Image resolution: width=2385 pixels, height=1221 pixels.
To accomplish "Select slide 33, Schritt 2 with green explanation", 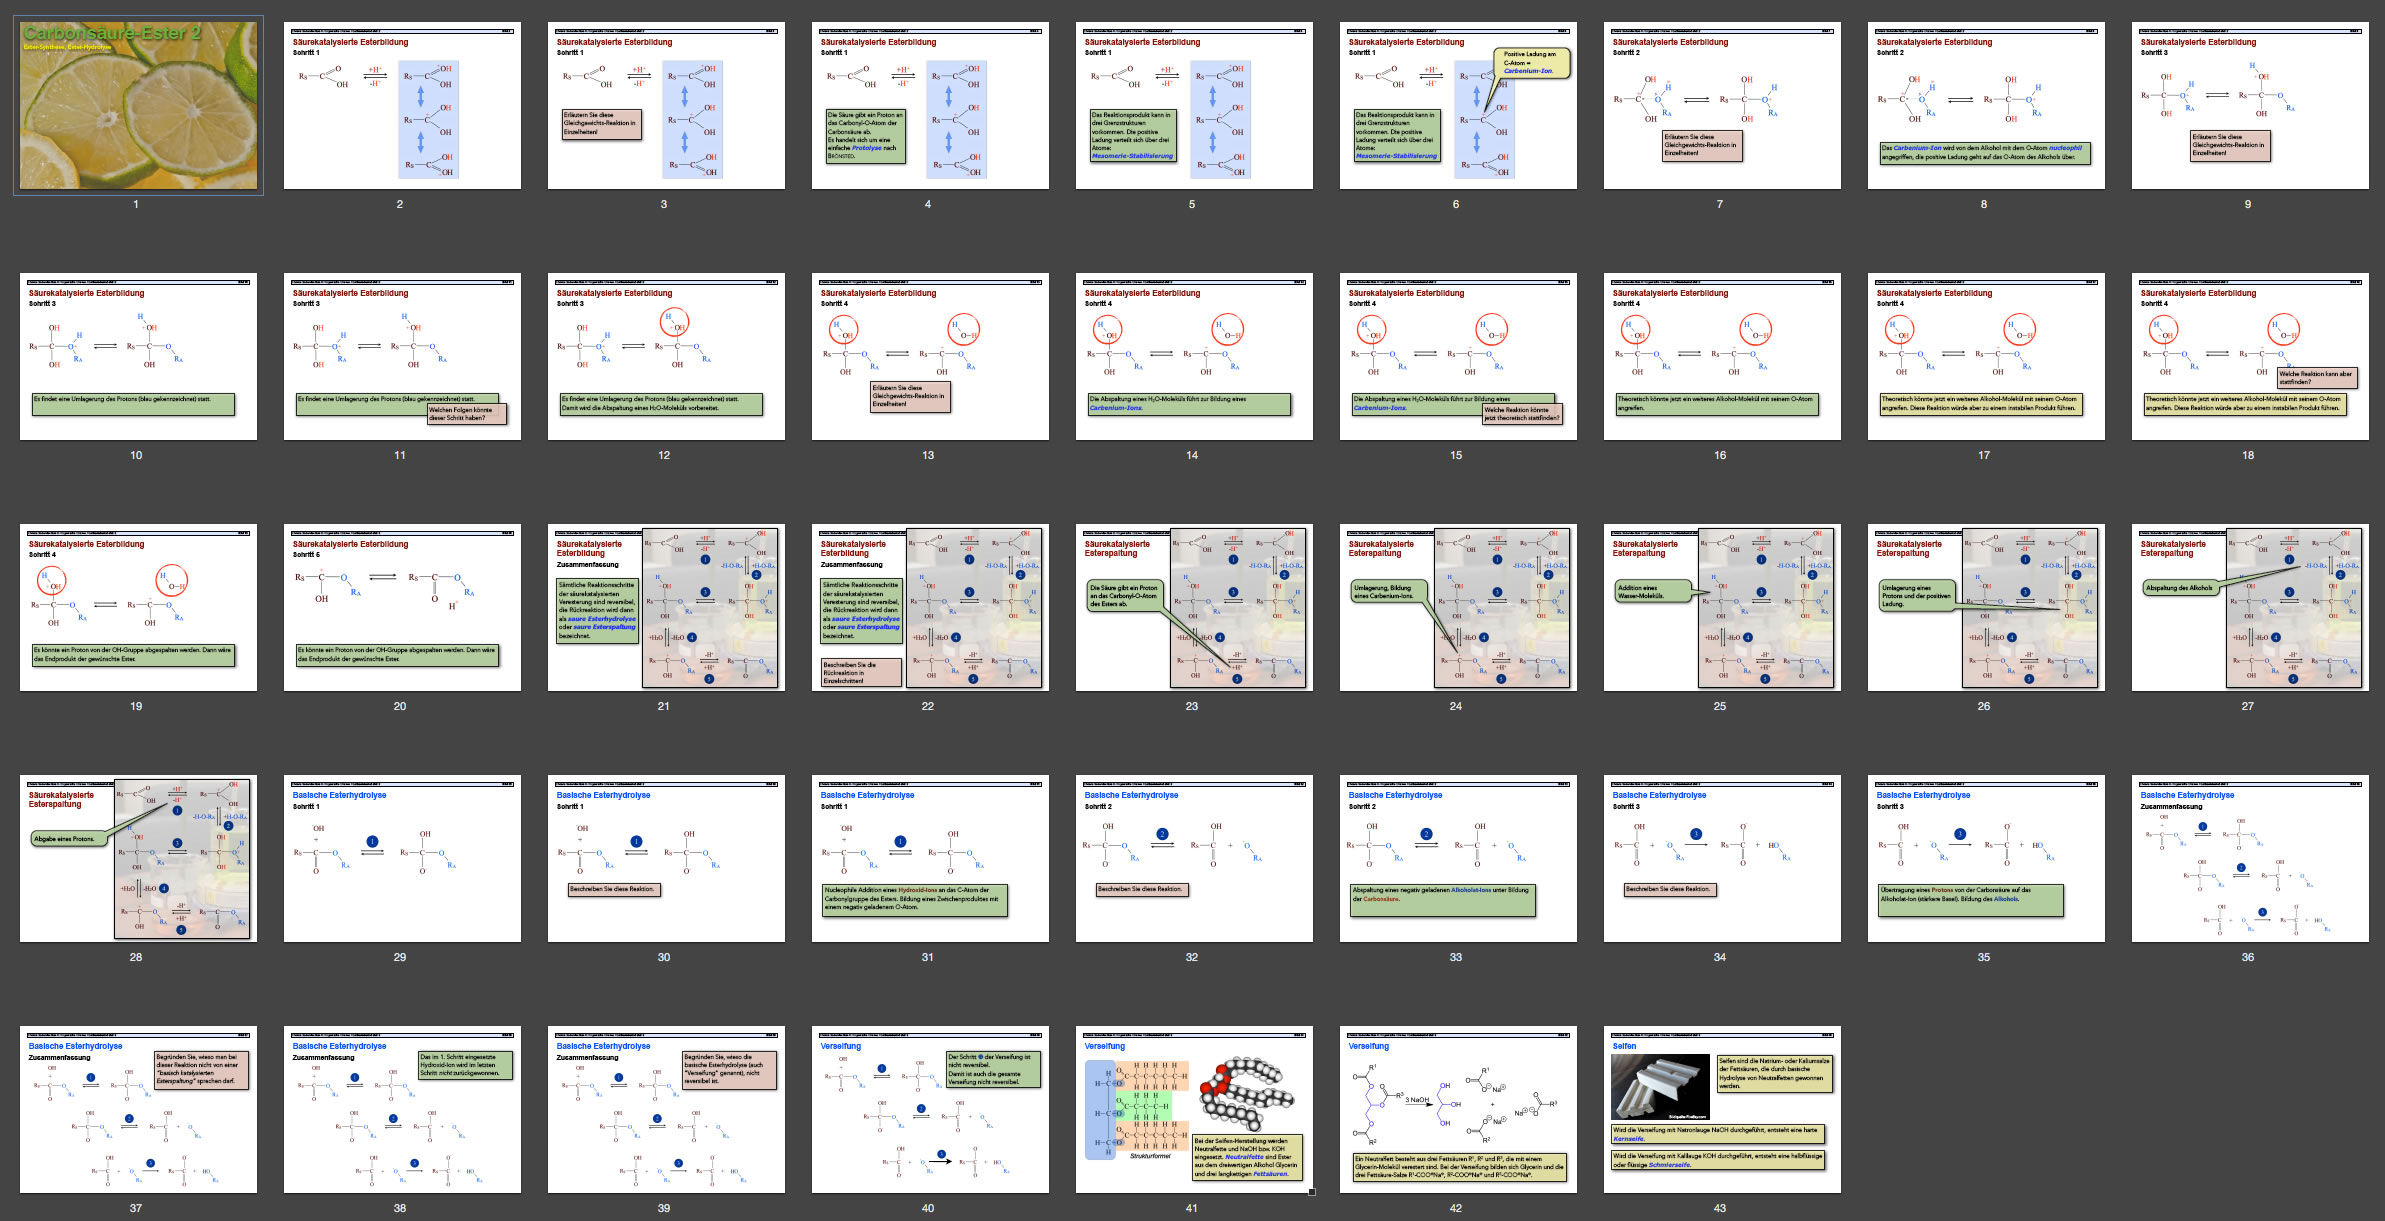I will [x=1458, y=858].
